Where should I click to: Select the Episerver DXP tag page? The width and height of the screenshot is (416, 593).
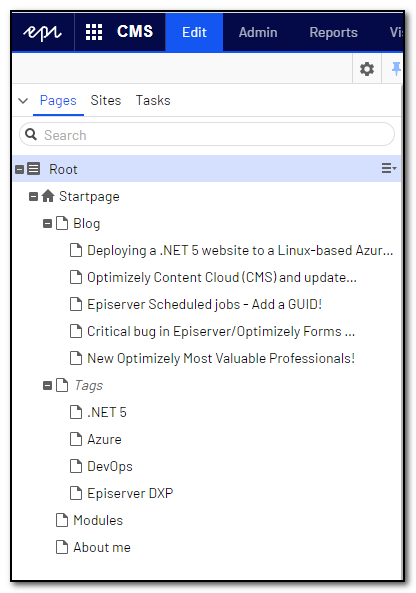pos(130,494)
